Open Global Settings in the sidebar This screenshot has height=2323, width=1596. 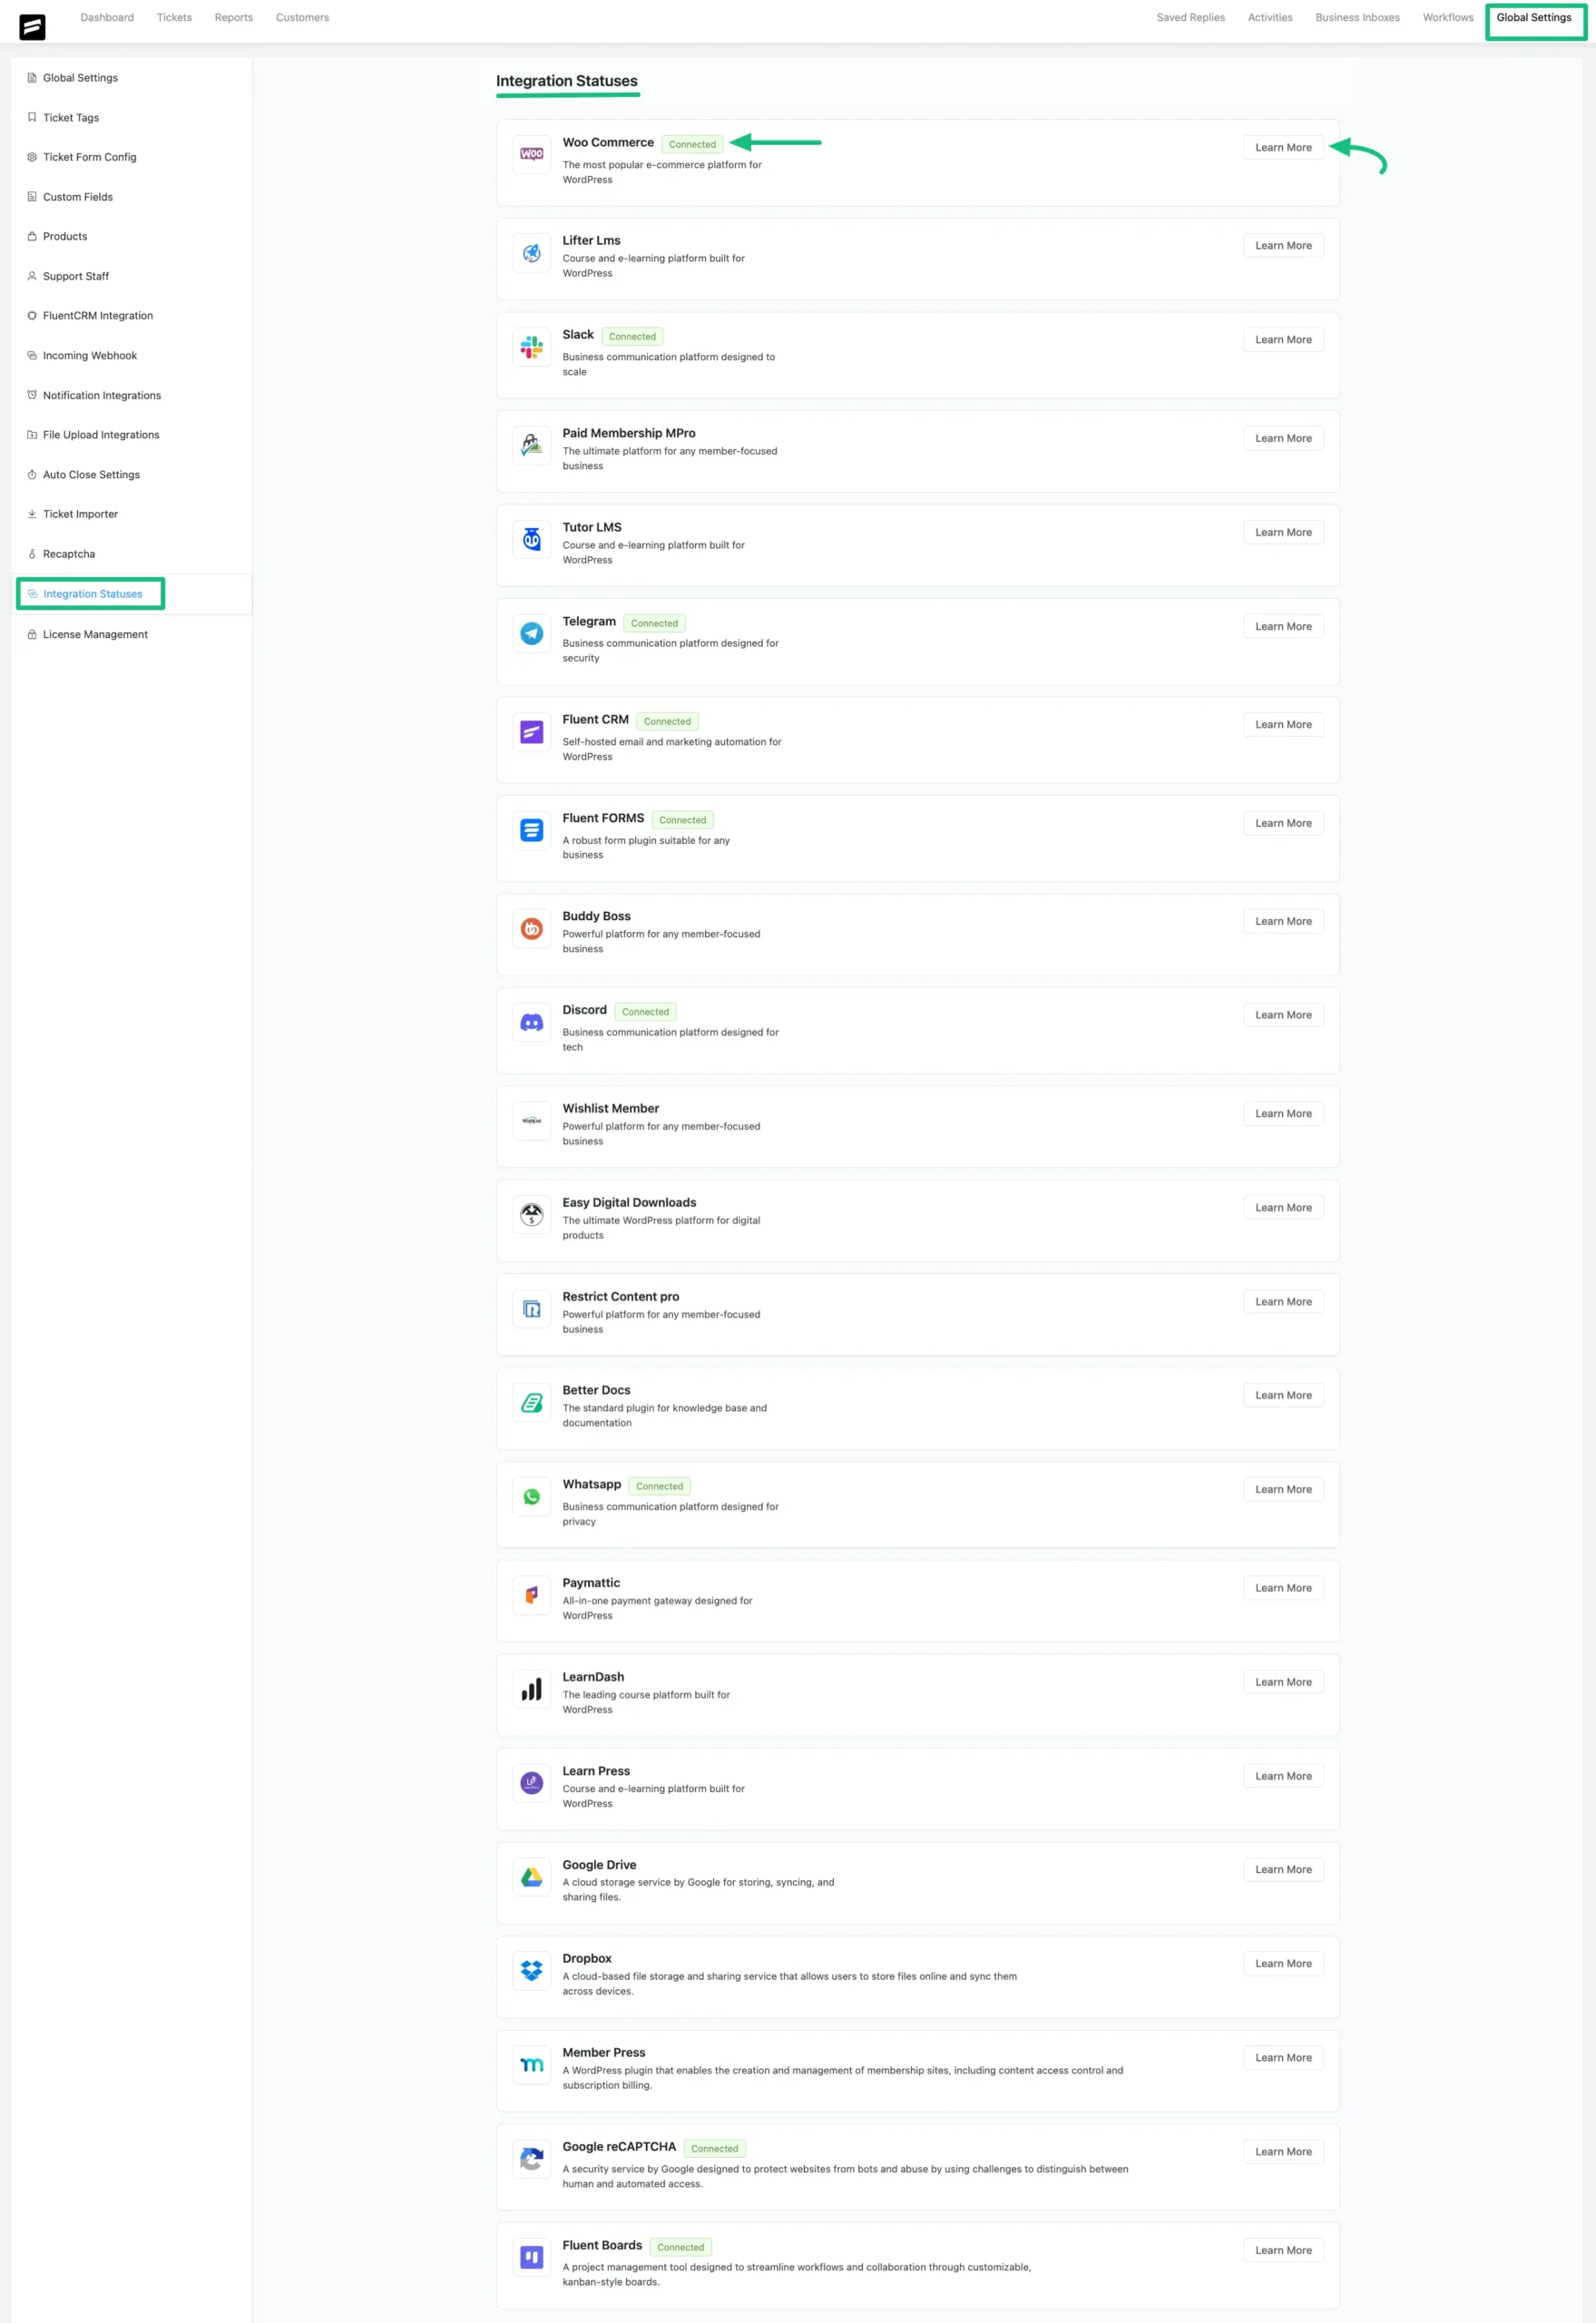click(80, 78)
